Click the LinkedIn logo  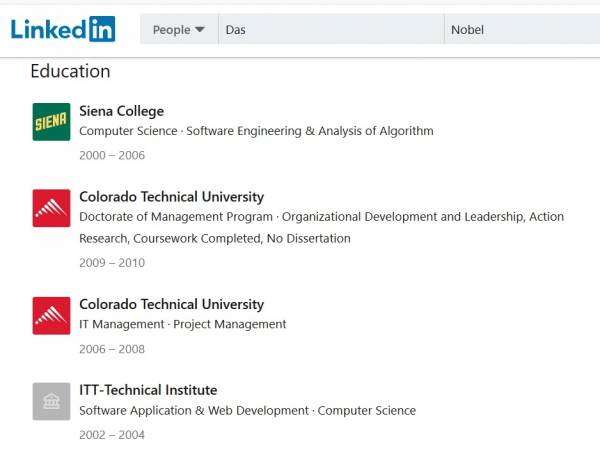pyautogui.click(x=63, y=29)
